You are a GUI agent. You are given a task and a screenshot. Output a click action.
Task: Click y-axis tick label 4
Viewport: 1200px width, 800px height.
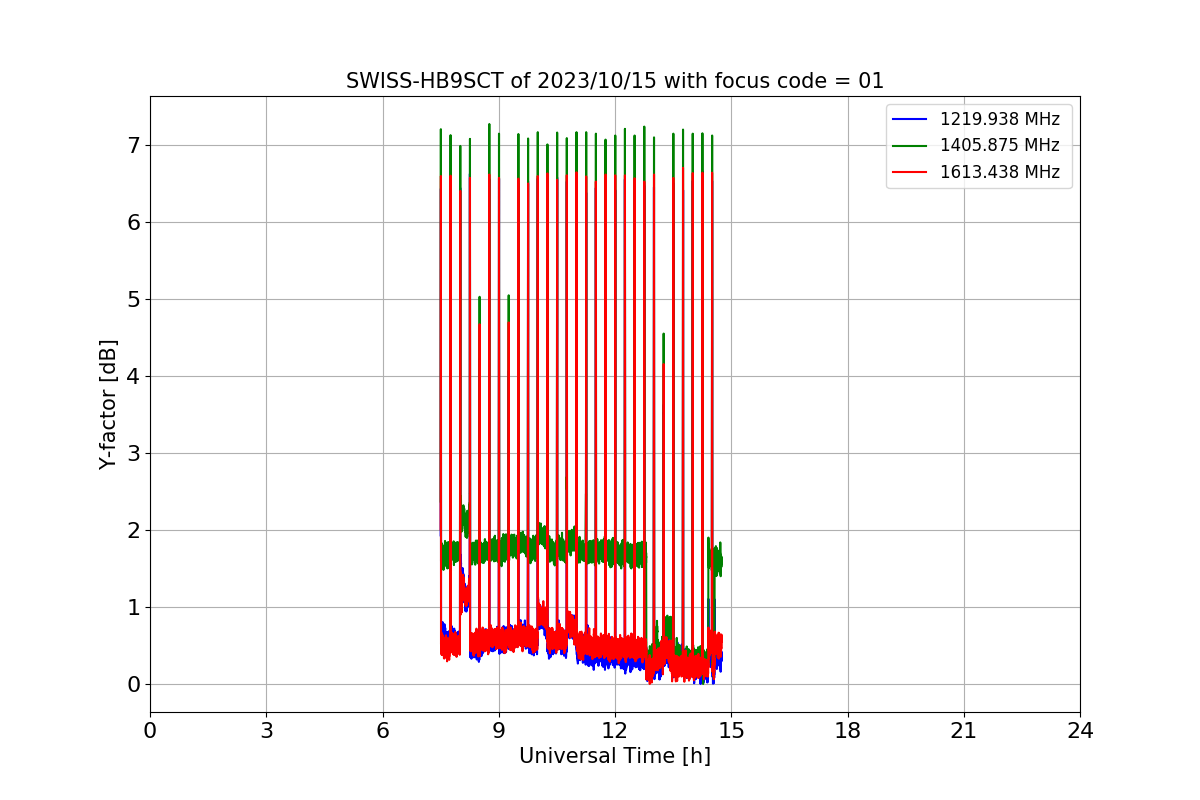[x=133, y=377]
